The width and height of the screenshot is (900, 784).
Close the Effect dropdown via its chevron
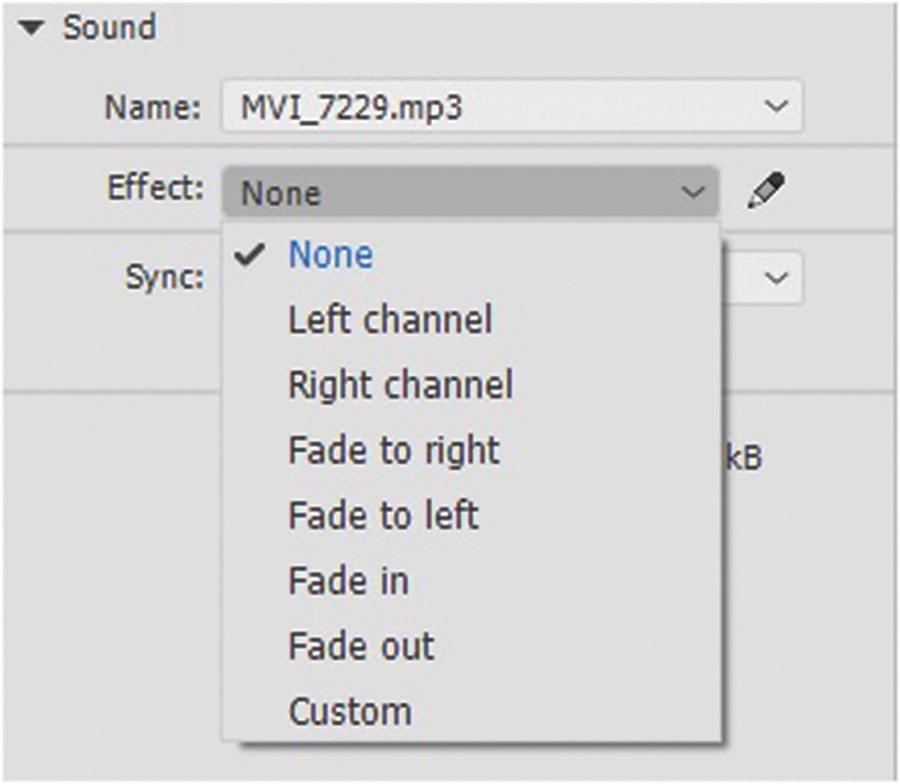(692, 192)
